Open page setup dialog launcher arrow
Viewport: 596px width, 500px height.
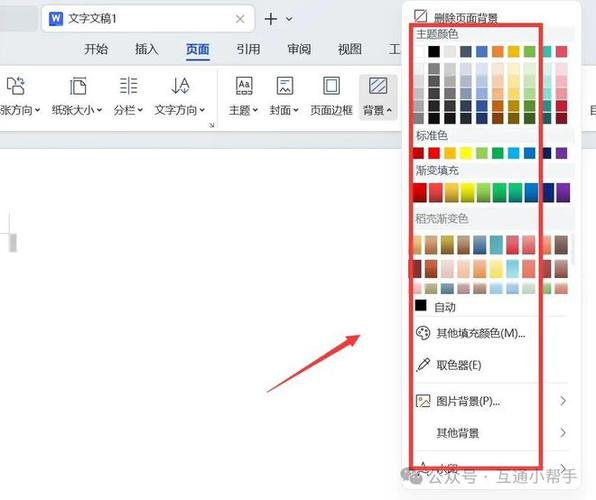(212, 125)
